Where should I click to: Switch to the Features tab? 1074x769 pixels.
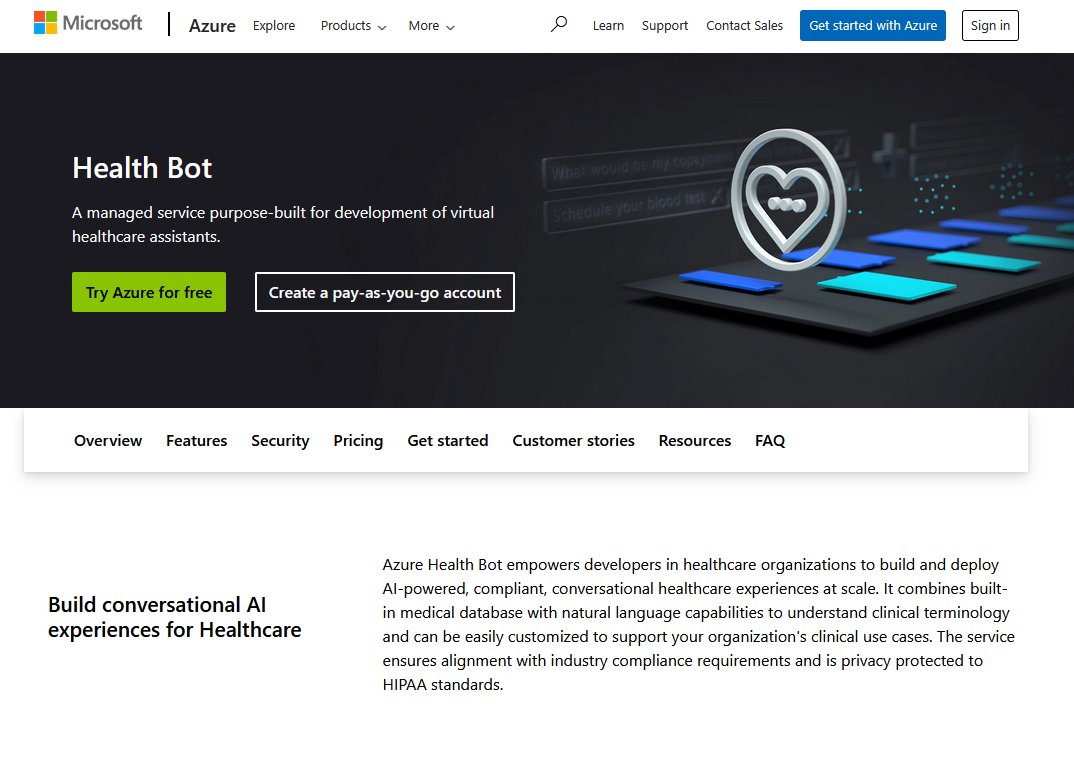[197, 441]
